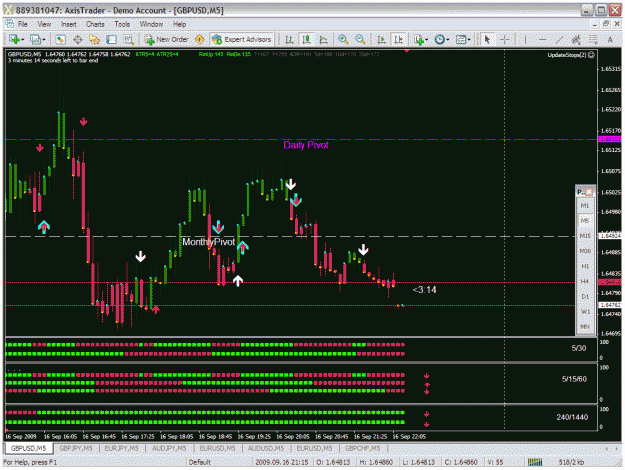Open the File menu
Image resolution: width=625 pixels, height=470 pixels.
[x=23, y=24]
